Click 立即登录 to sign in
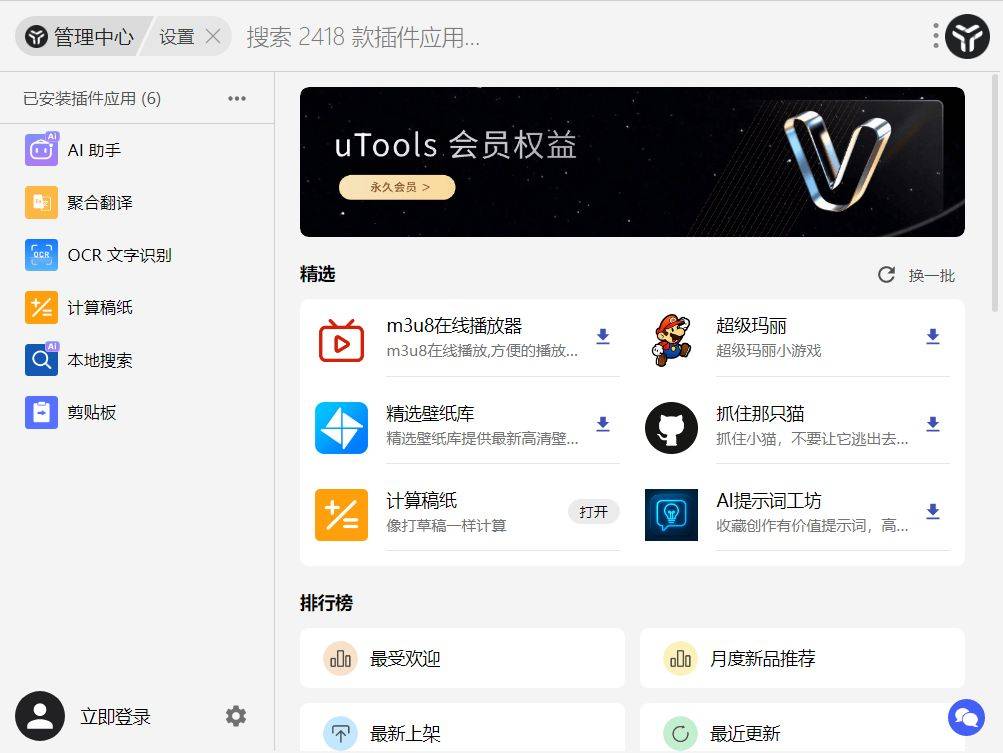 click(115, 717)
